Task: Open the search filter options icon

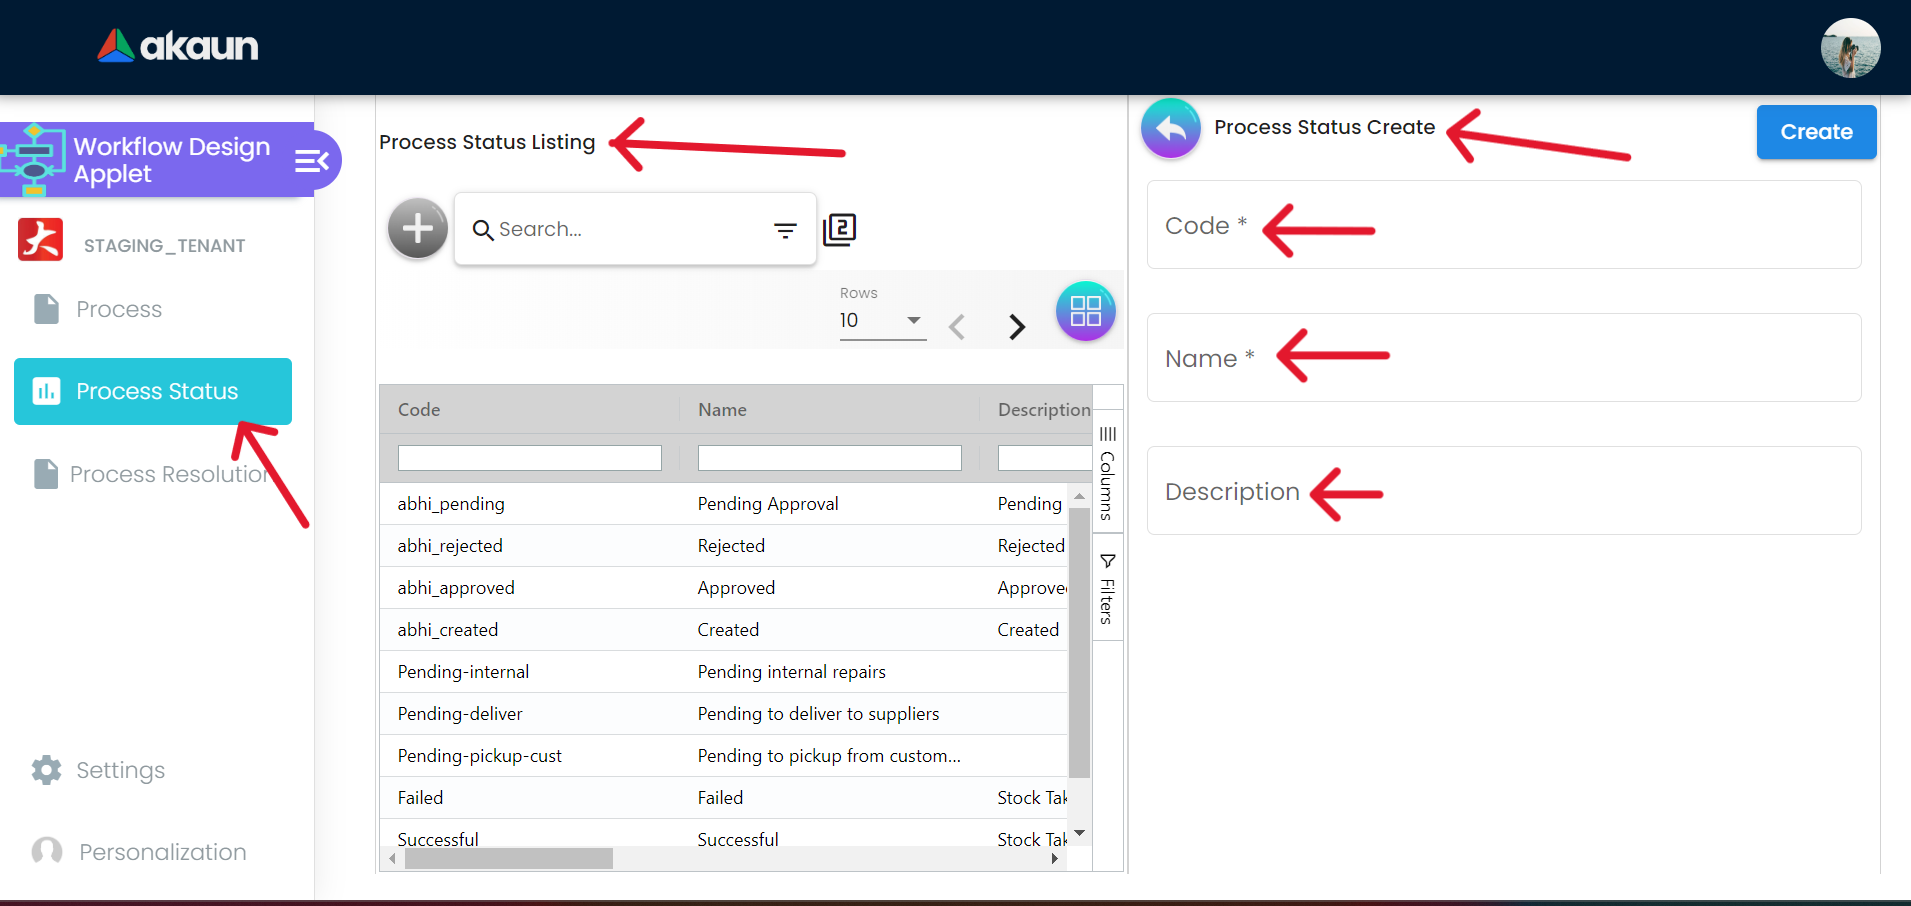Action: coord(785,230)
